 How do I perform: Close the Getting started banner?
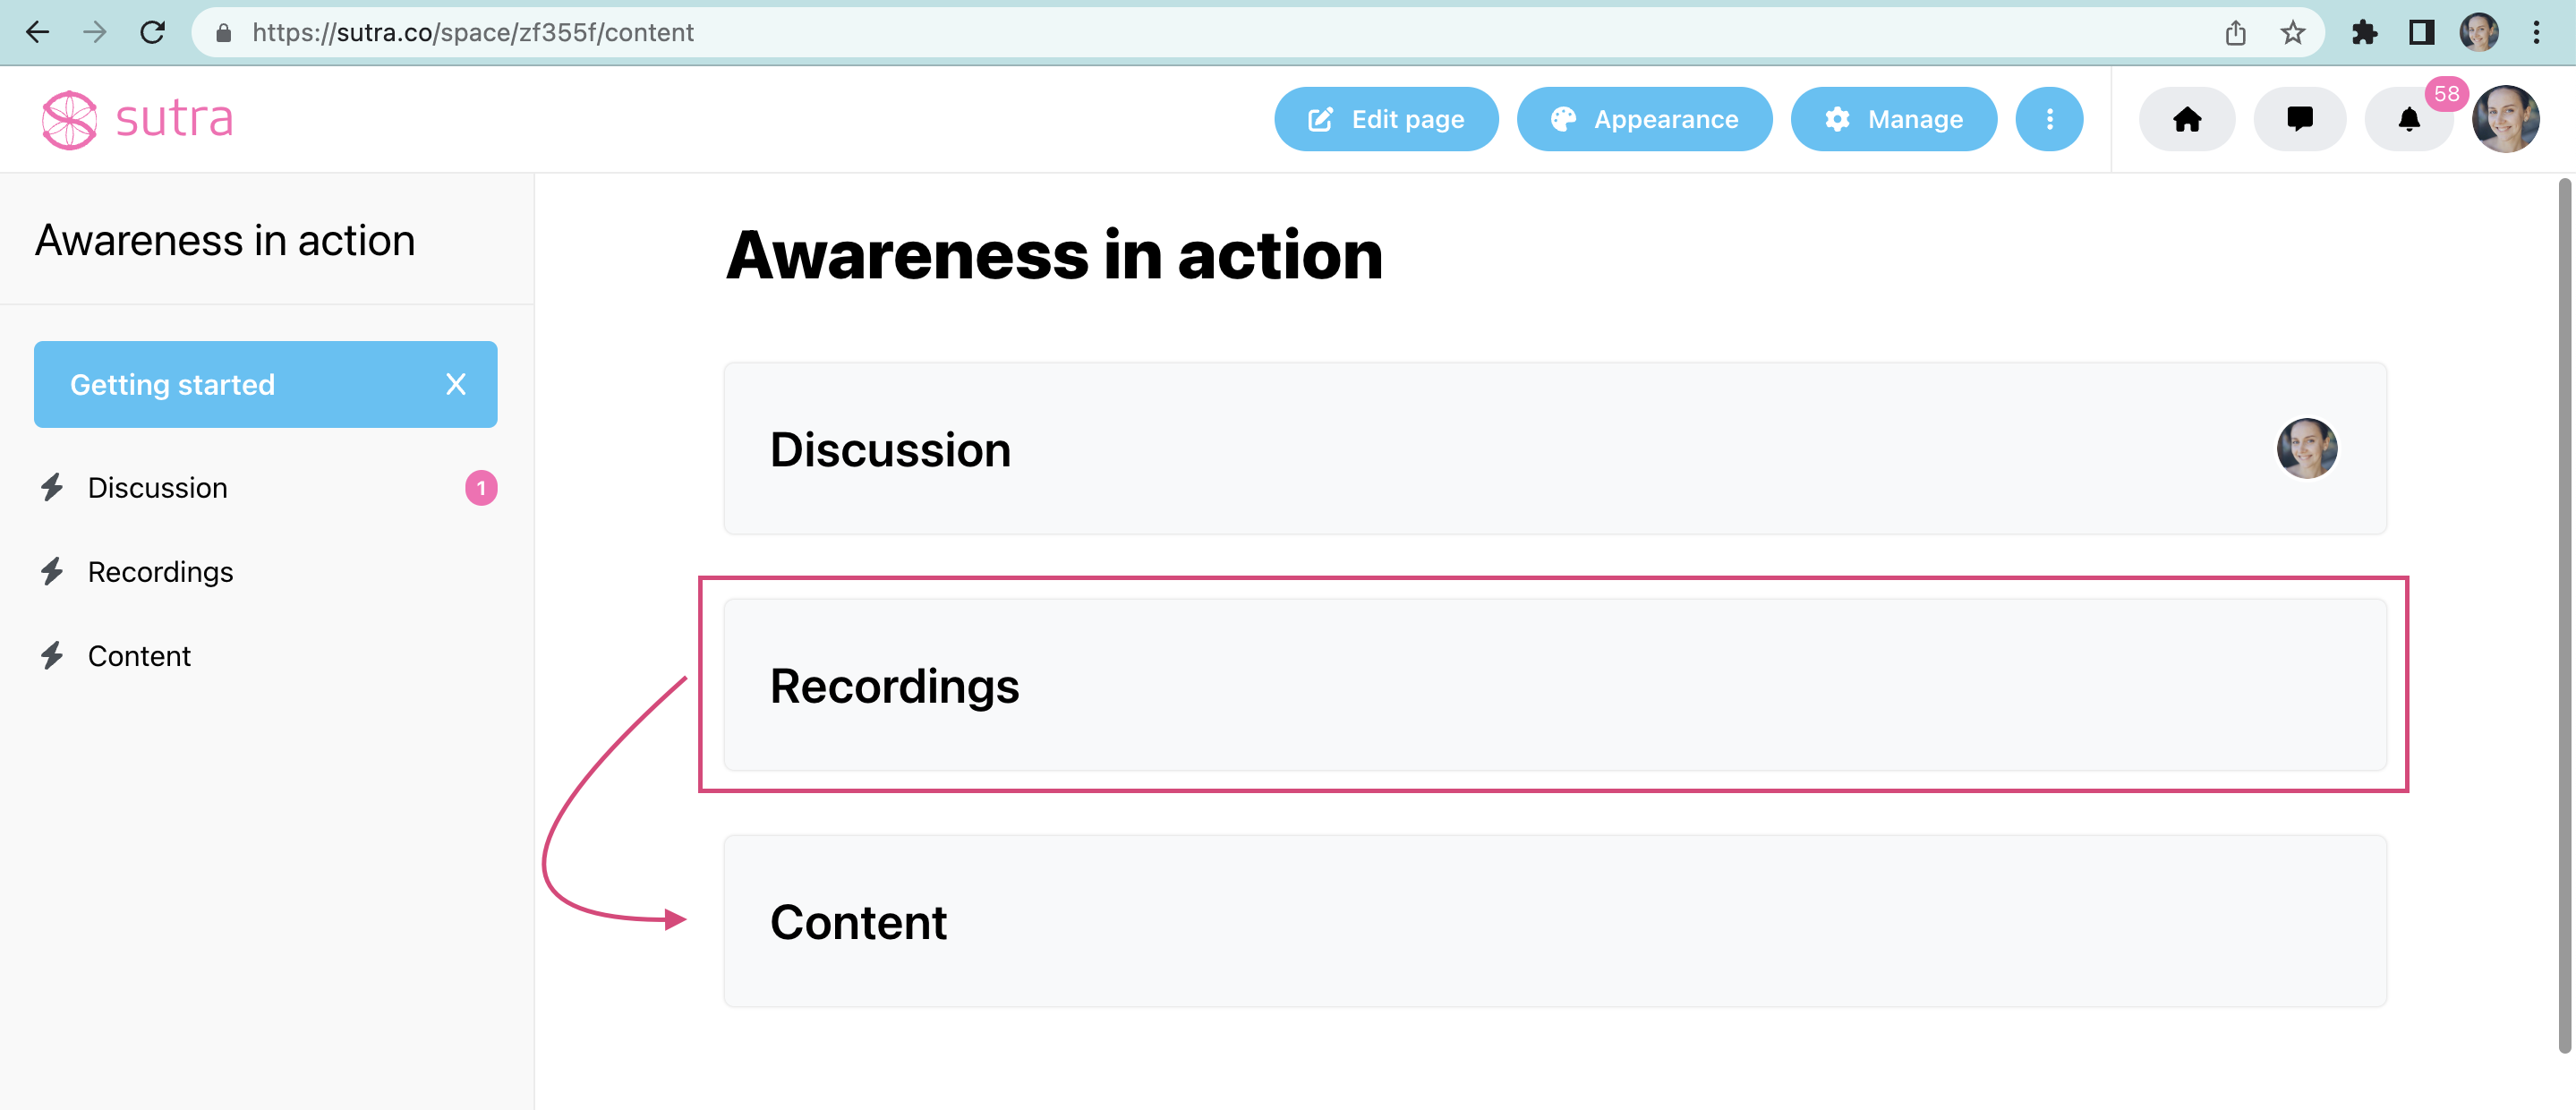coord(456,384)
